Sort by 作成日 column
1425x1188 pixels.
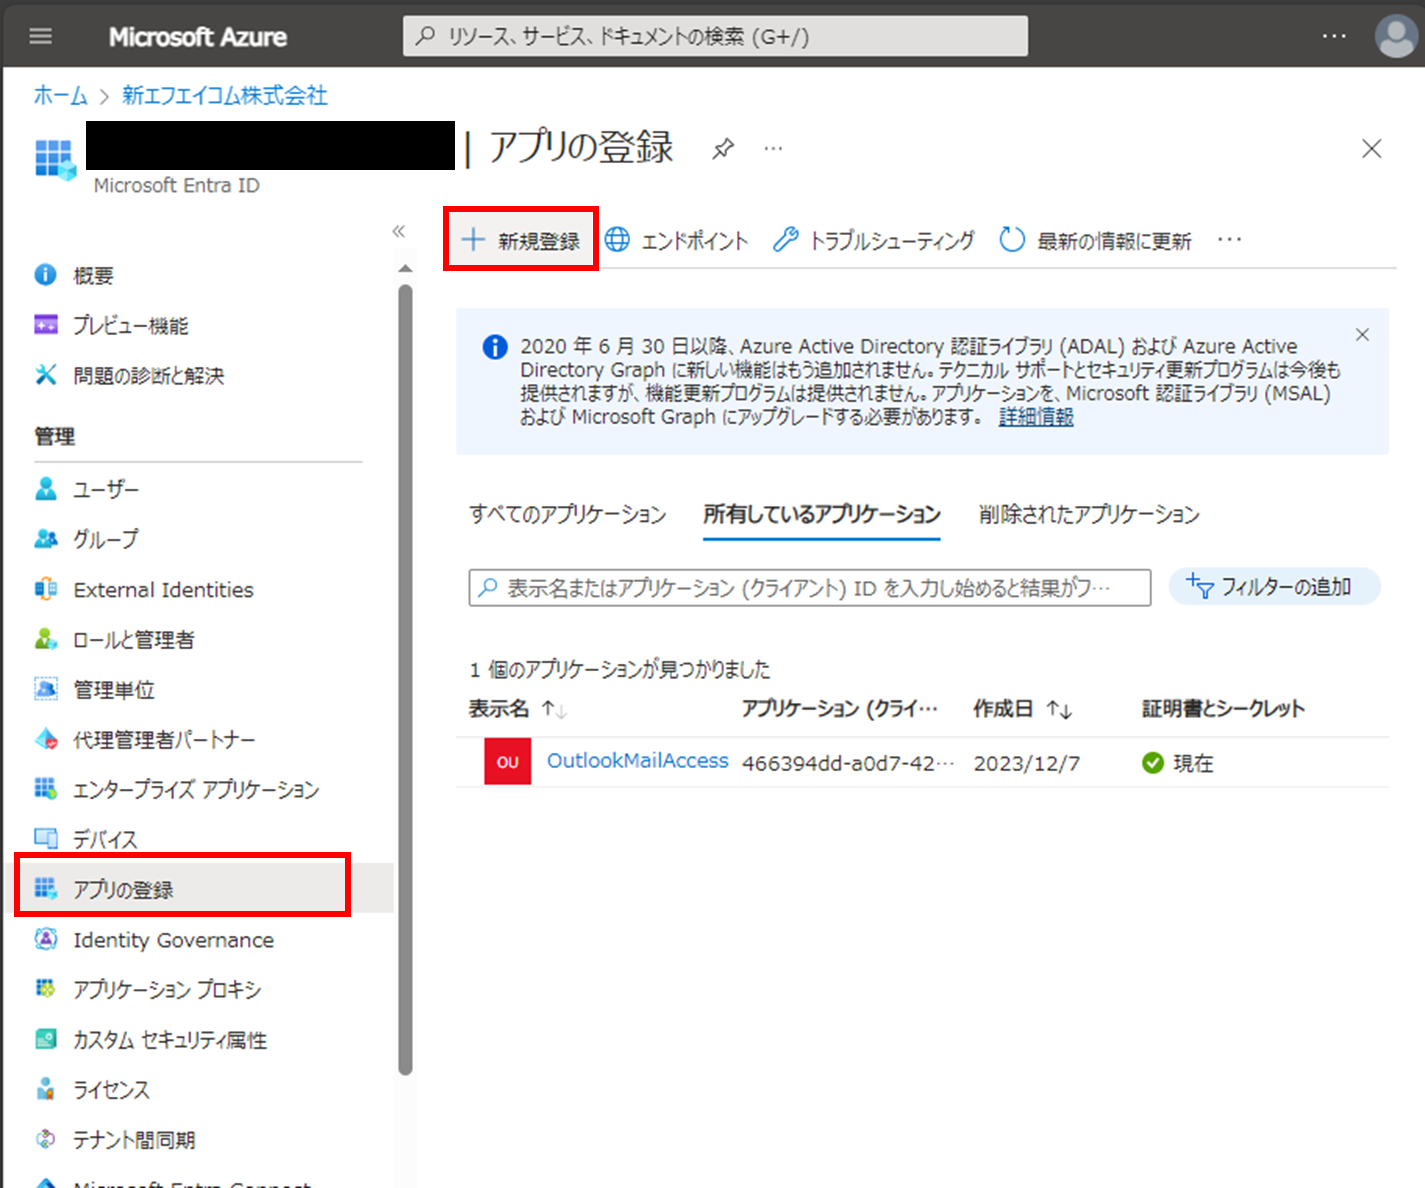[x=1022, y=709]
